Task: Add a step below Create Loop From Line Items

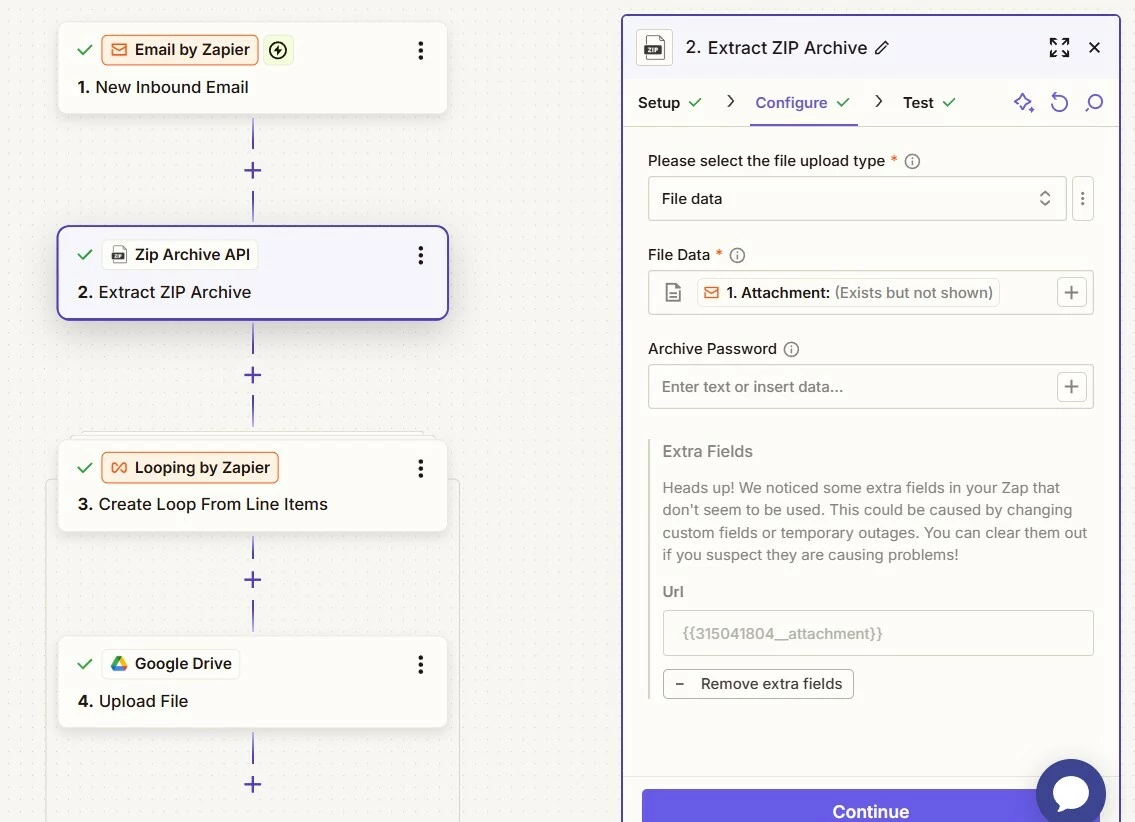Action: pyautogui.click(x=253, y=580)
